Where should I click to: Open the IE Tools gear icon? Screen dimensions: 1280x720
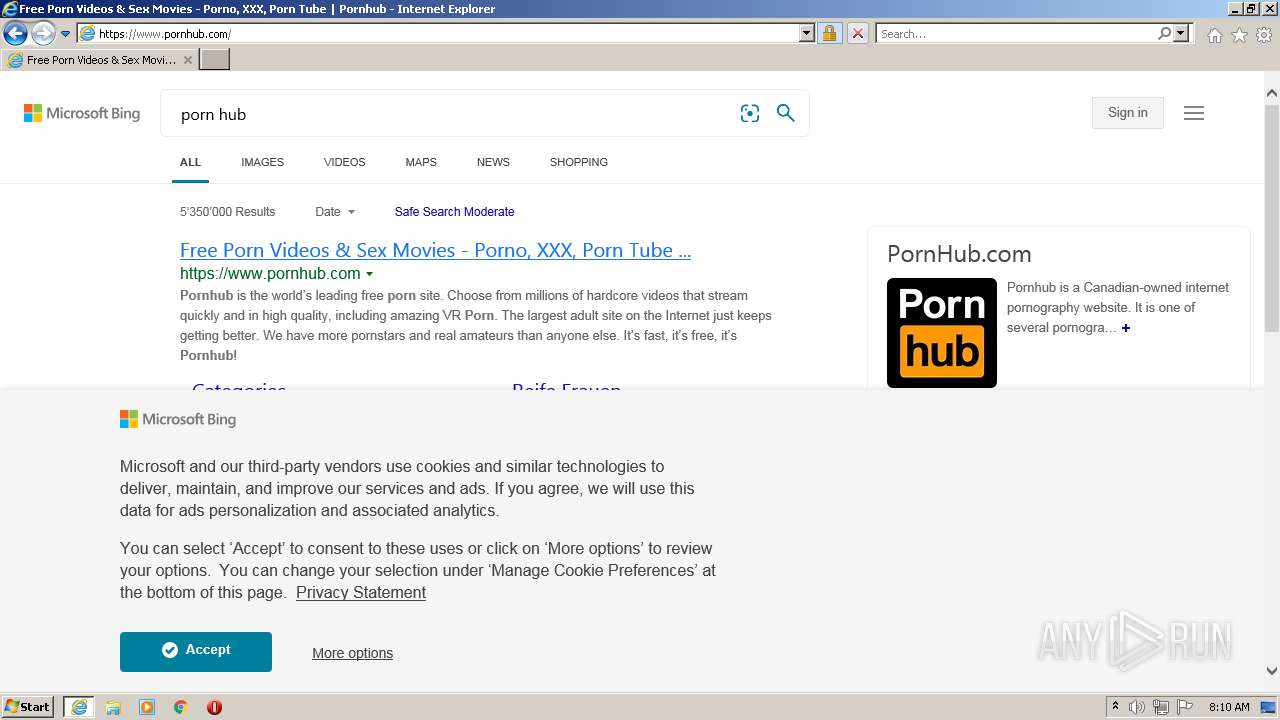tap(1264, 35)
